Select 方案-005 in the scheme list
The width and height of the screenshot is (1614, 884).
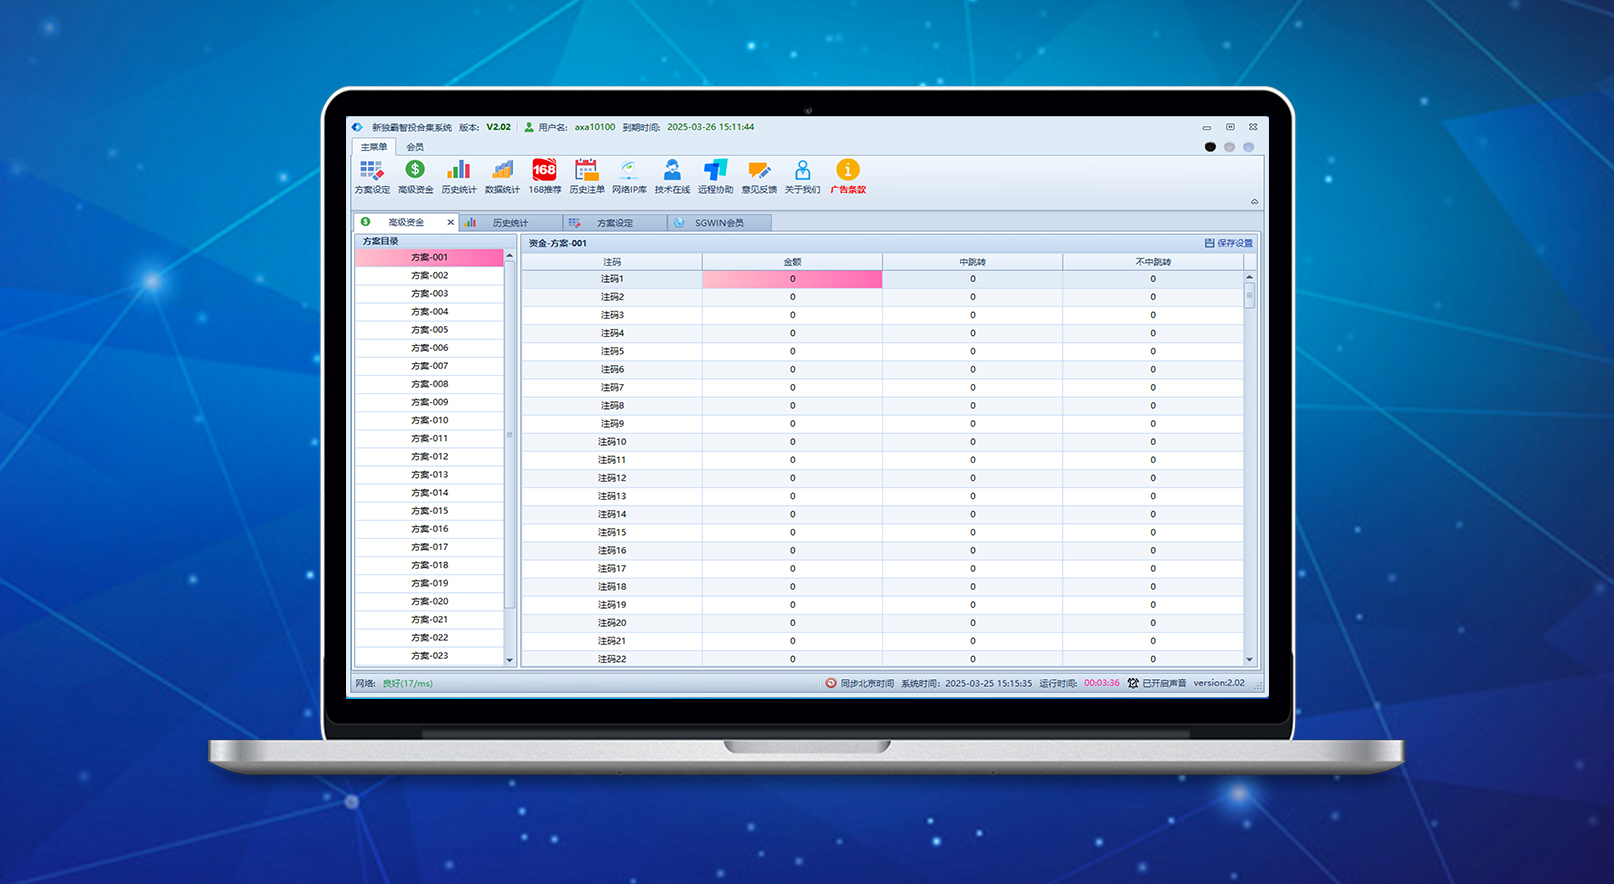[x=429, y=330]
